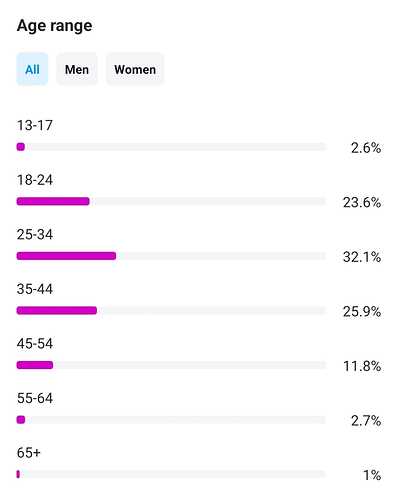Image resolution: width=398 pixels, height=500 pixels.
Task: Select the 55-64 progress bar
Action: pyautogui.click(x=171, y=420)
